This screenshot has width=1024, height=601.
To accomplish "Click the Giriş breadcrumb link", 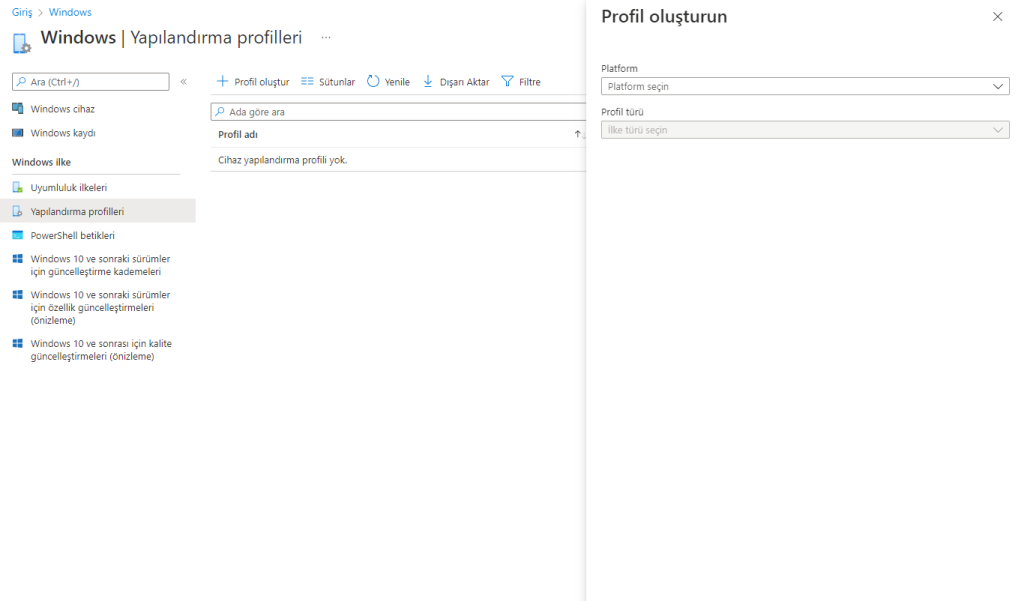I will point(22,12).
